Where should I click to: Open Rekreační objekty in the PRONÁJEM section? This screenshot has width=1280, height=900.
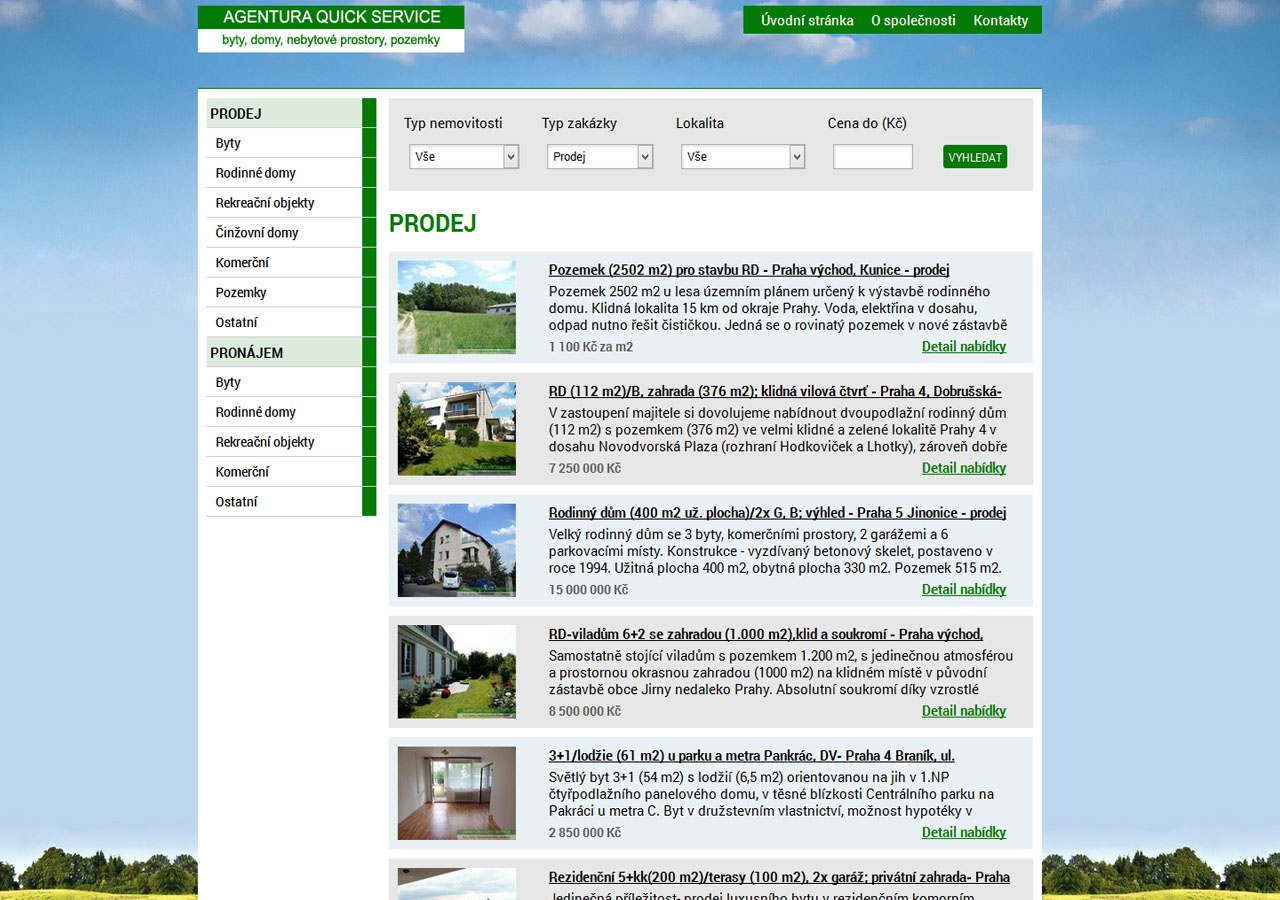pos(291,442)
